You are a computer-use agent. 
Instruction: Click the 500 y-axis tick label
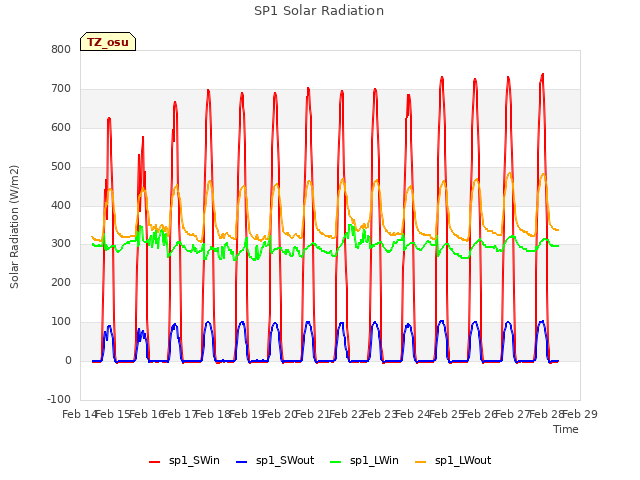[61, 167]
